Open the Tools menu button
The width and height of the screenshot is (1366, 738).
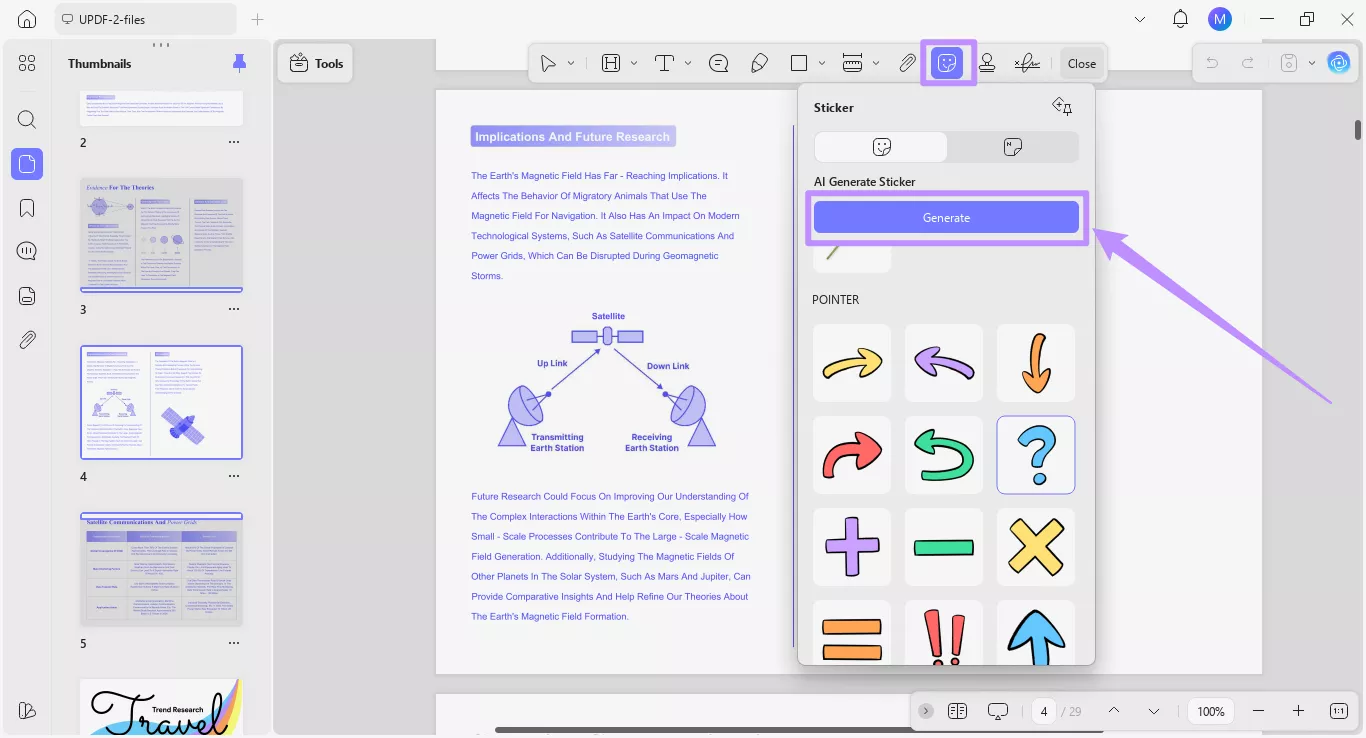pos(315,63)
